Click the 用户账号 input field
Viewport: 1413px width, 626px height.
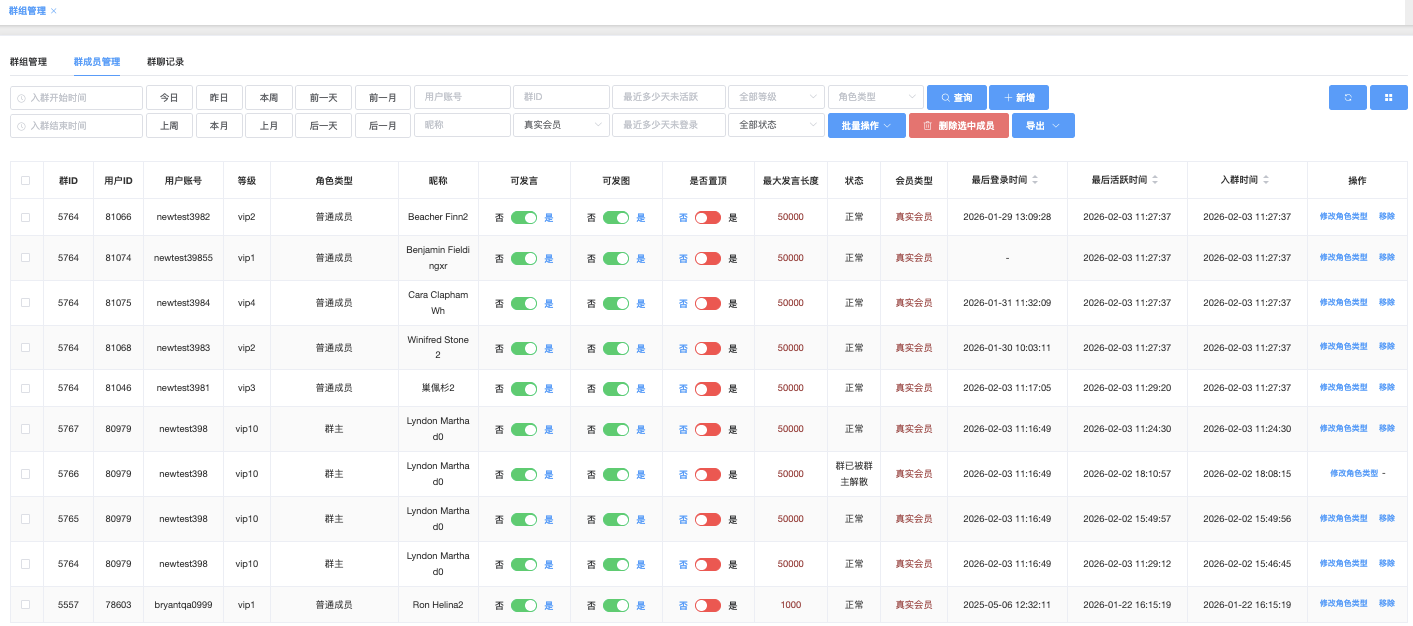click(x=462, y=97)
